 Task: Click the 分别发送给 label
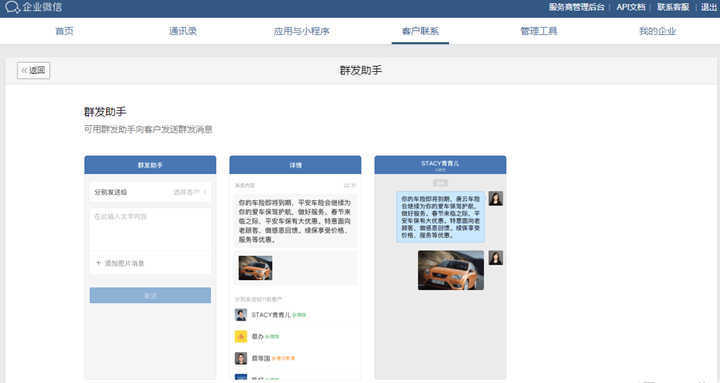click(111, 192)
